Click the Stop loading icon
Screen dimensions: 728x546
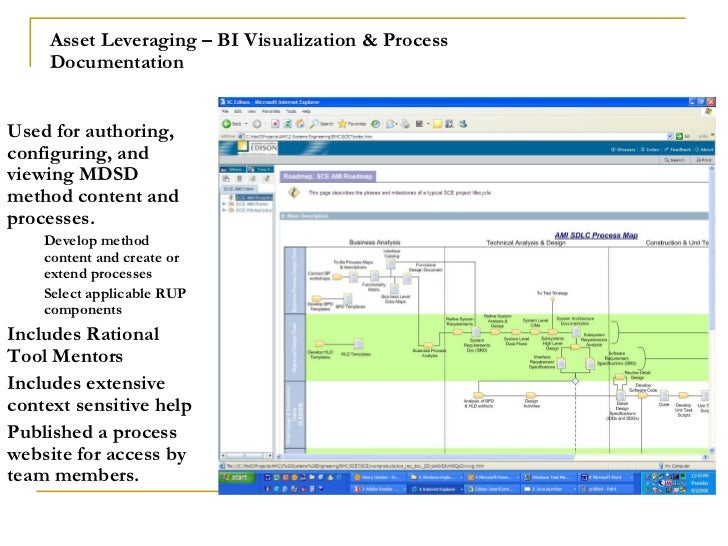point(275,124)
